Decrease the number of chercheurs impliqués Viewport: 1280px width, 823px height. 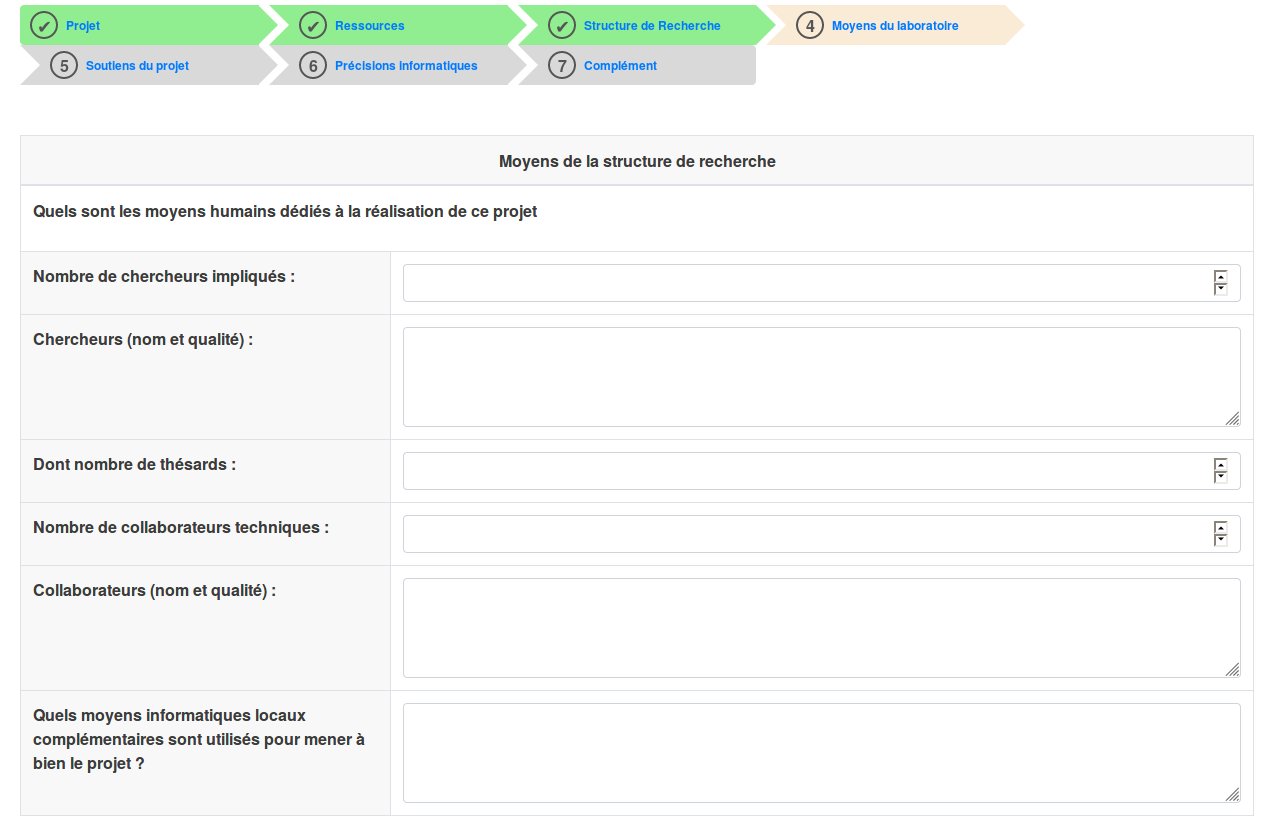point(1220,289)
